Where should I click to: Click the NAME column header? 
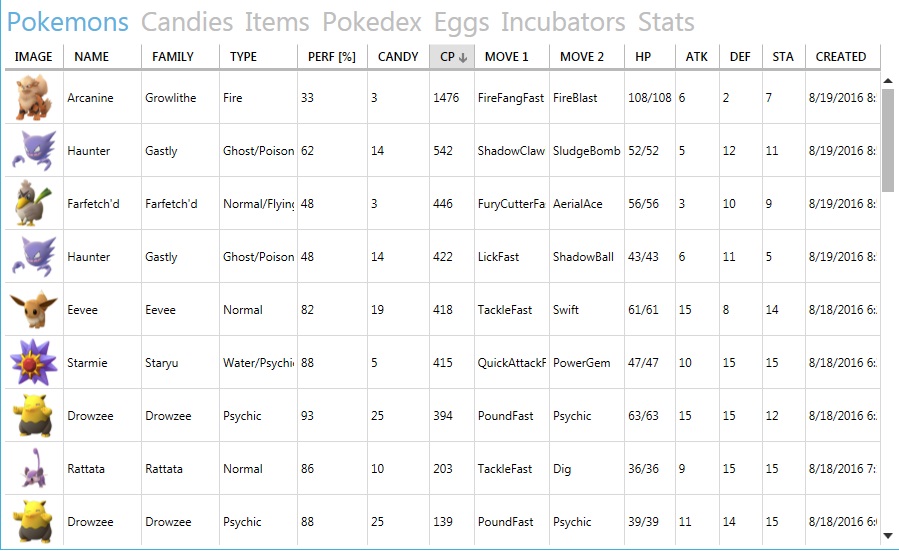(102, 57)
